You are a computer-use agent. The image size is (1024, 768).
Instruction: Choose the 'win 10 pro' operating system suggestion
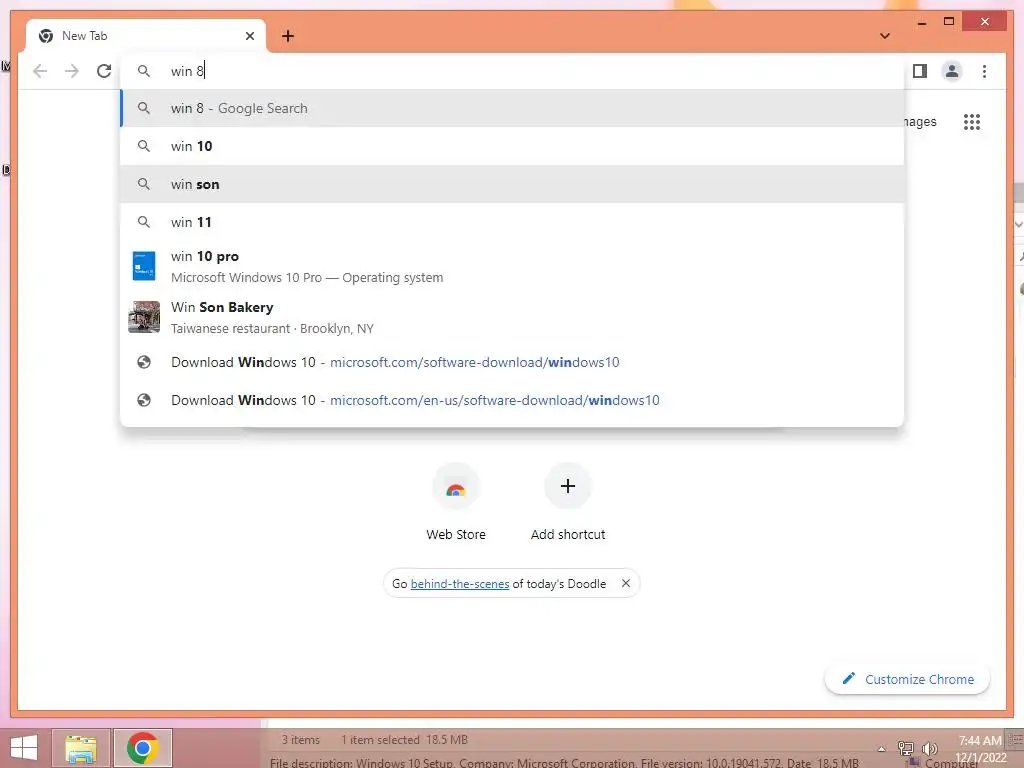click(x=513, y=266)
